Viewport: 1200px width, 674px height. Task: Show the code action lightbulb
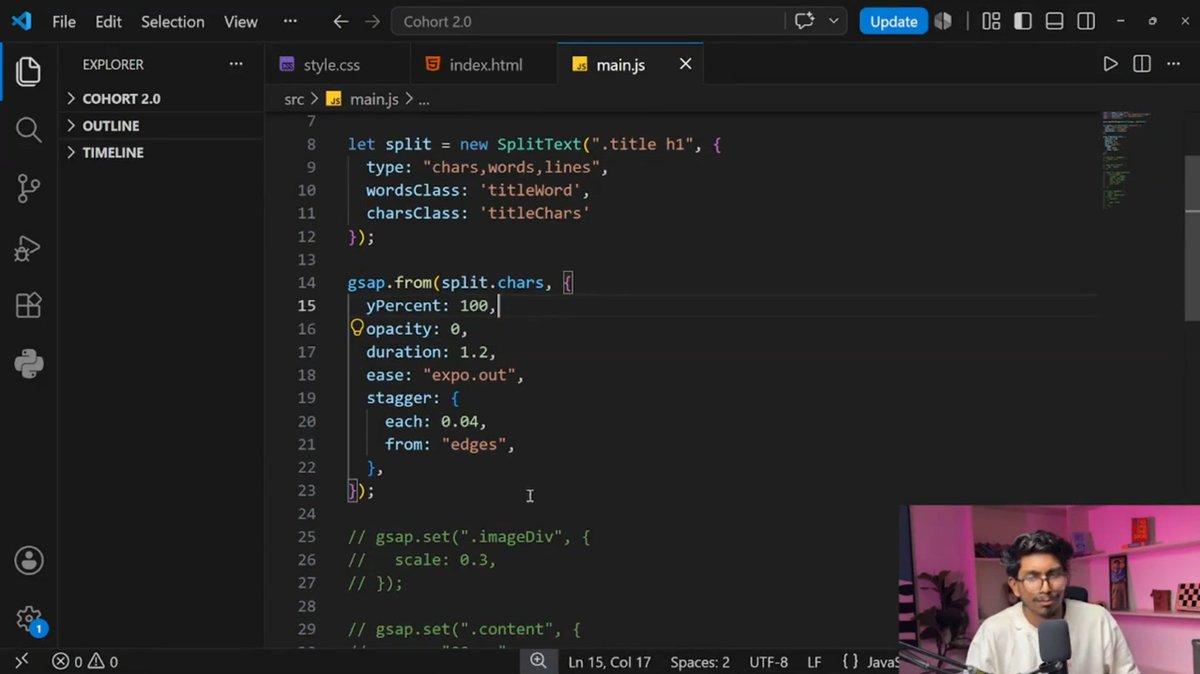point(357,328)
